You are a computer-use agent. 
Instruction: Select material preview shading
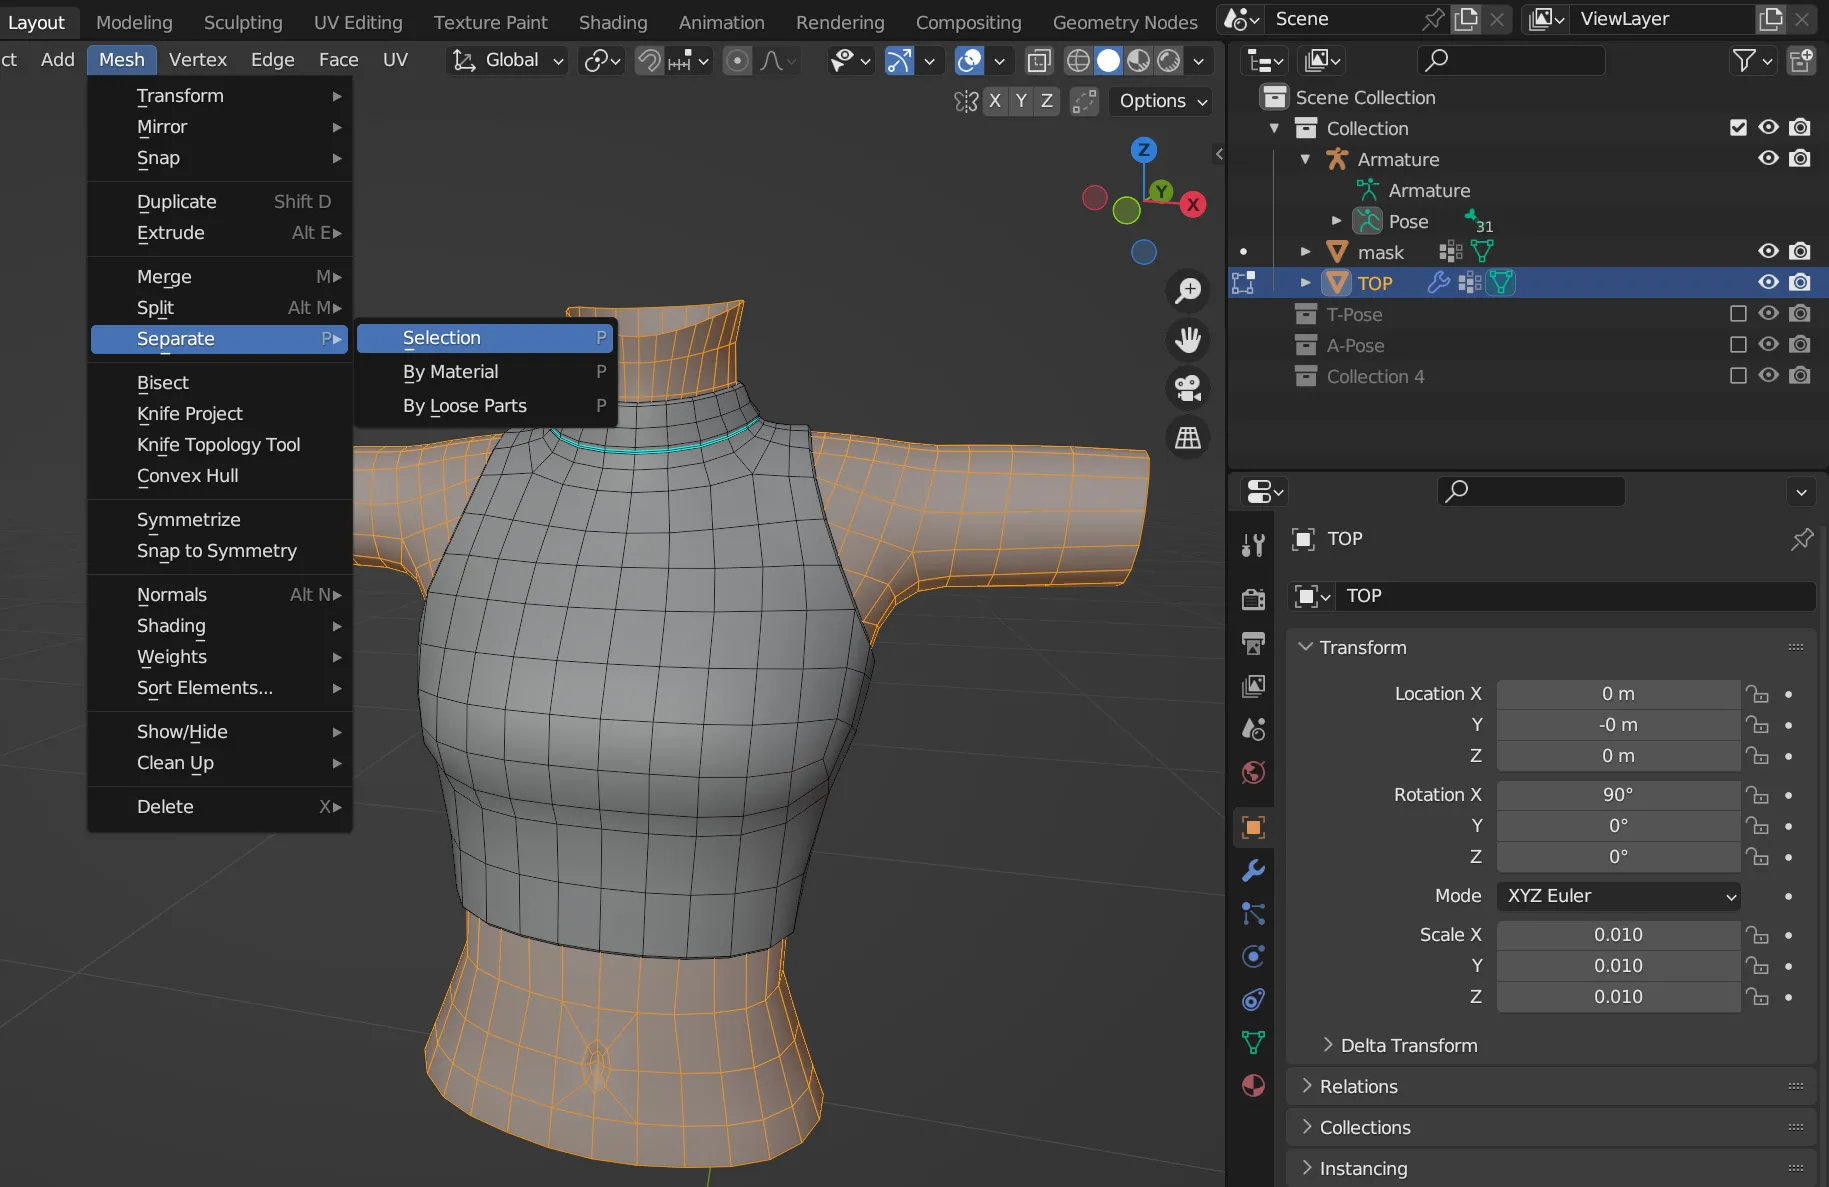coord(1138,61)
